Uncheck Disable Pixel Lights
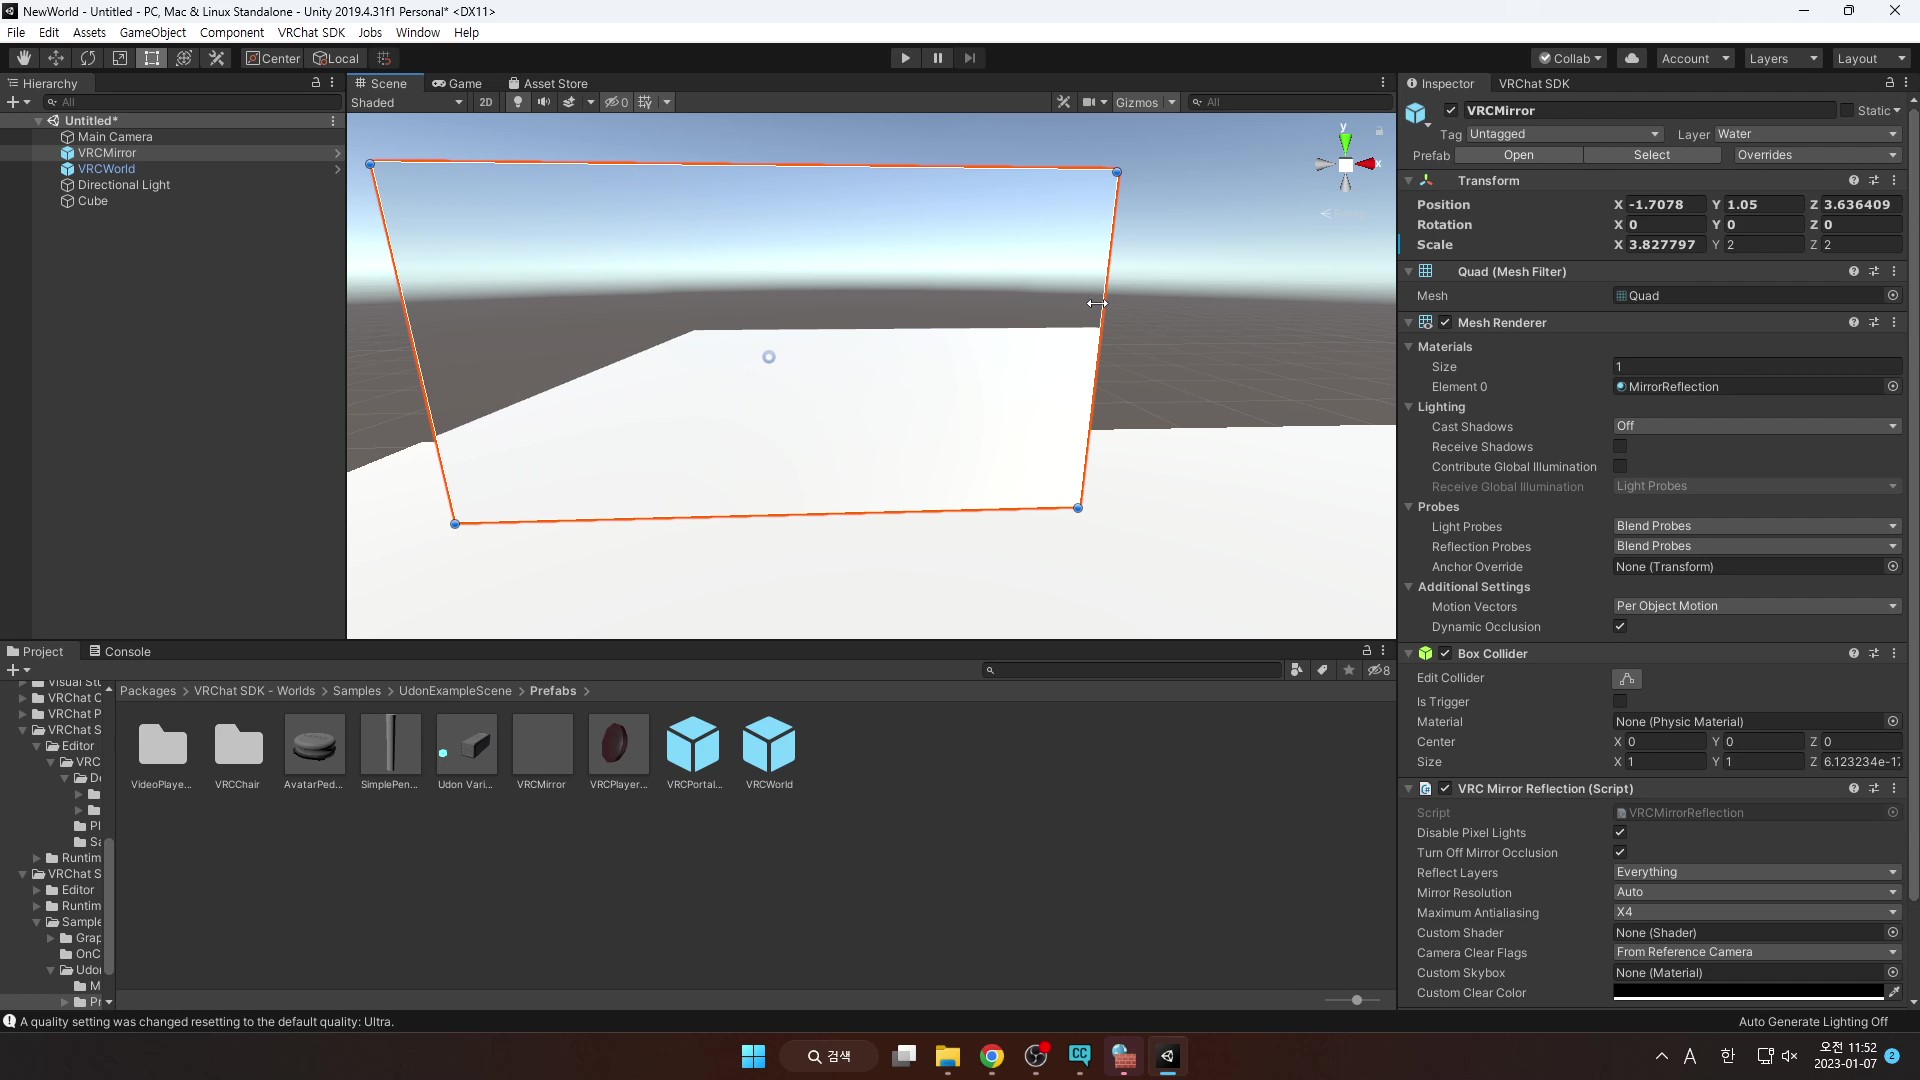Viewport: 1920px width, 1080px height. (x=1620, y=833)
